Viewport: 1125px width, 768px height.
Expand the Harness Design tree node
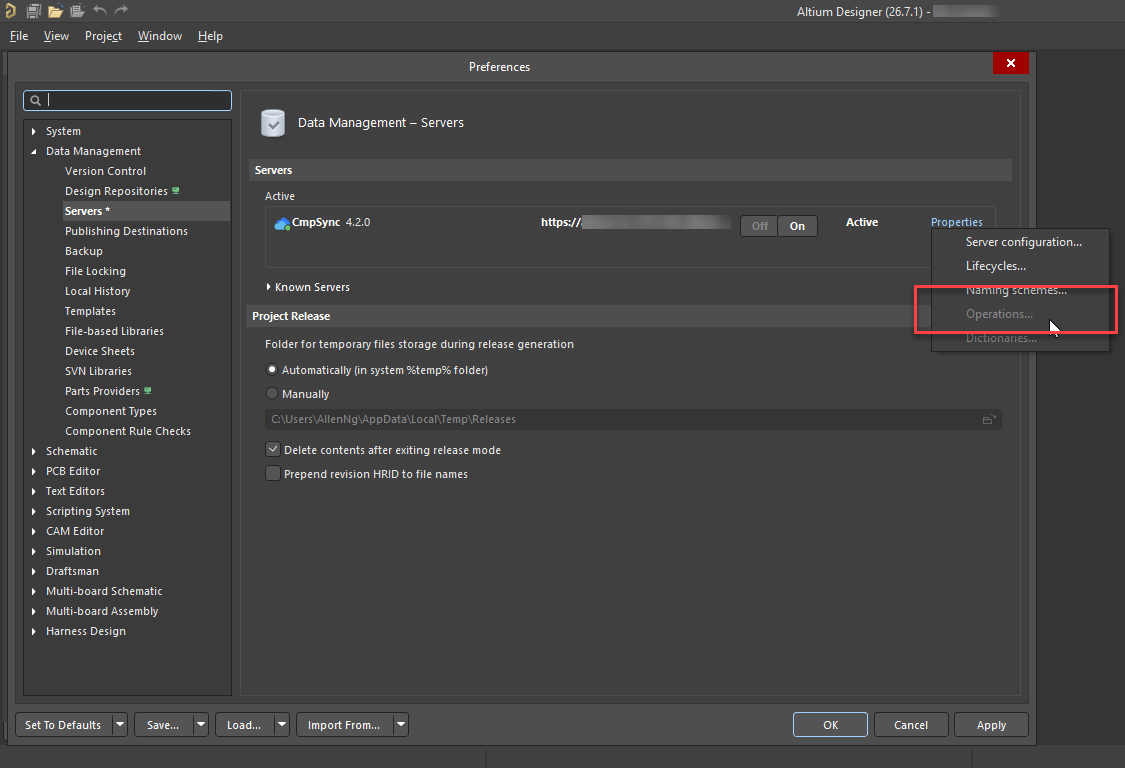click(34, 632)
